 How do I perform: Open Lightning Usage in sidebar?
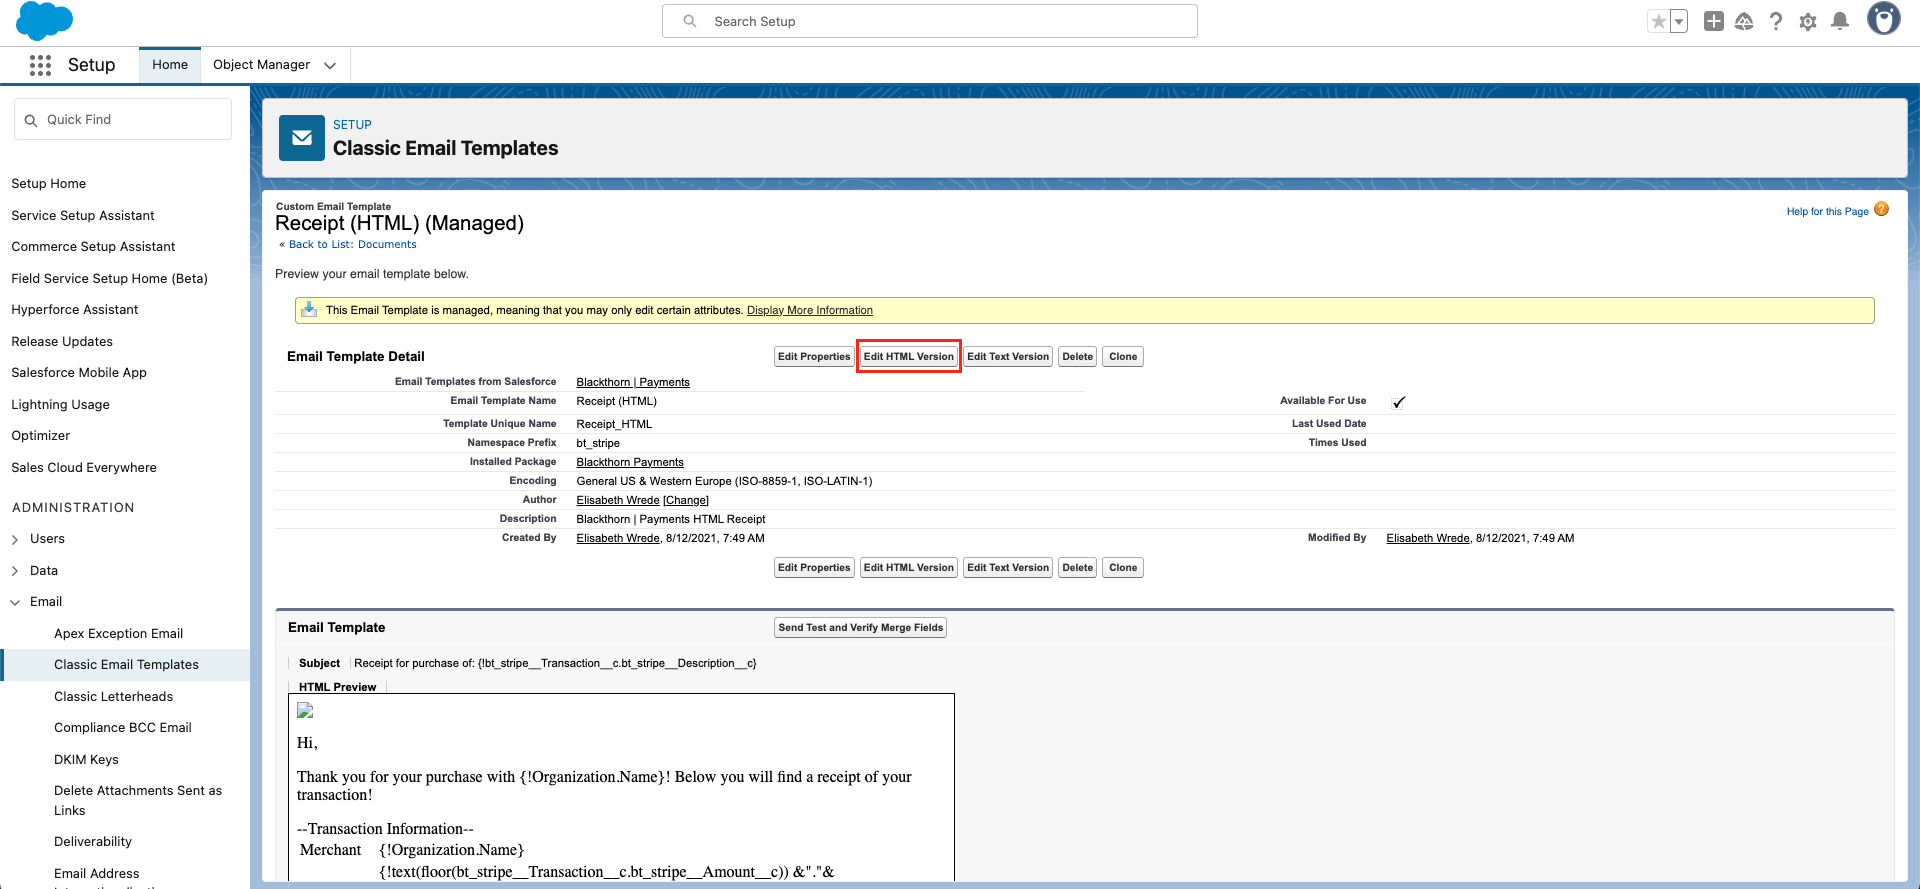coord(61,405)
